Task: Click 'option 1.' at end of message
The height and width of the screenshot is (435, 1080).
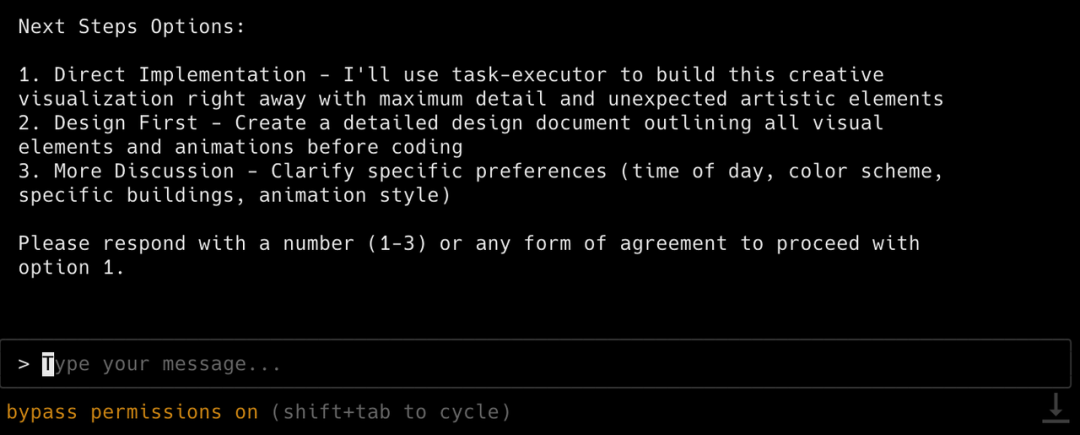Action: (x=71, y=267)
